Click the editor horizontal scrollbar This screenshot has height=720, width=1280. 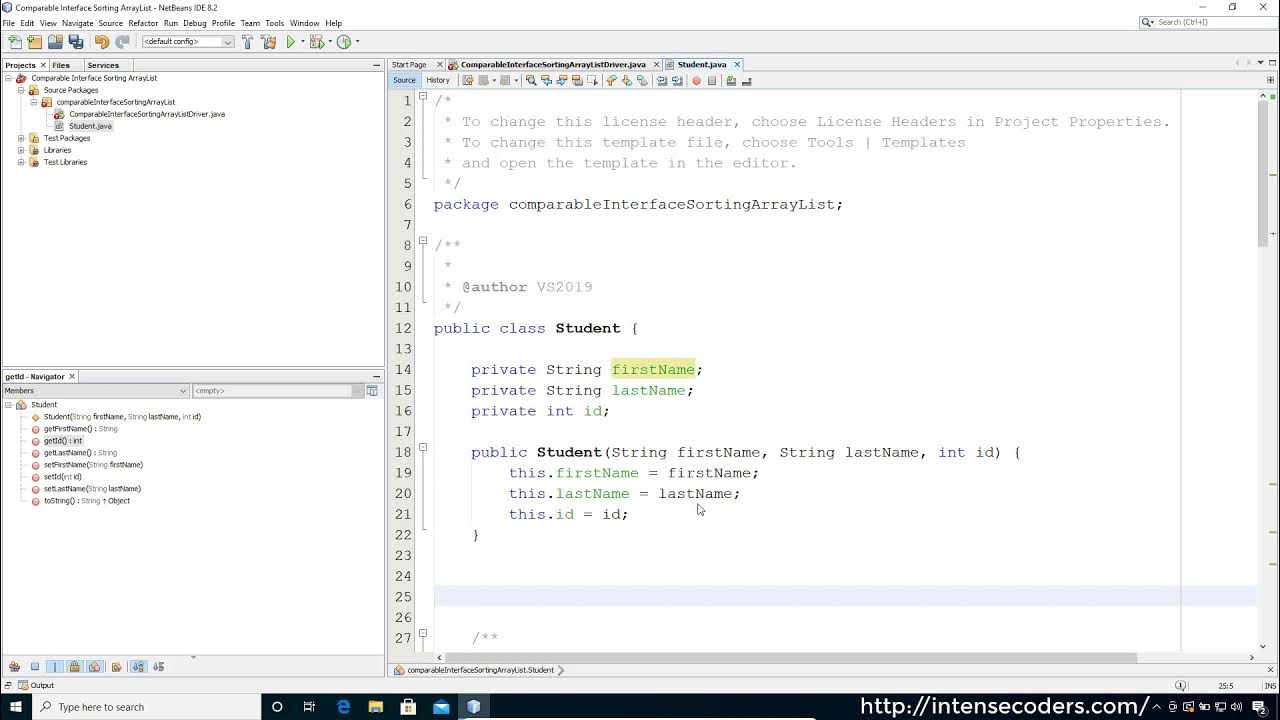click(791, 658)
